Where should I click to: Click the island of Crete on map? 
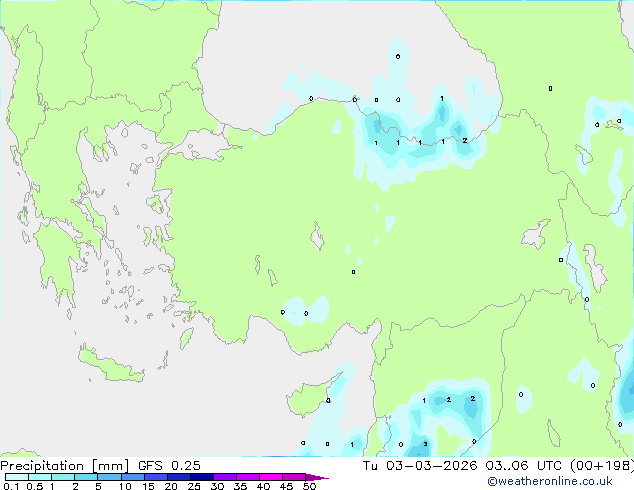(x=110, y=366)
